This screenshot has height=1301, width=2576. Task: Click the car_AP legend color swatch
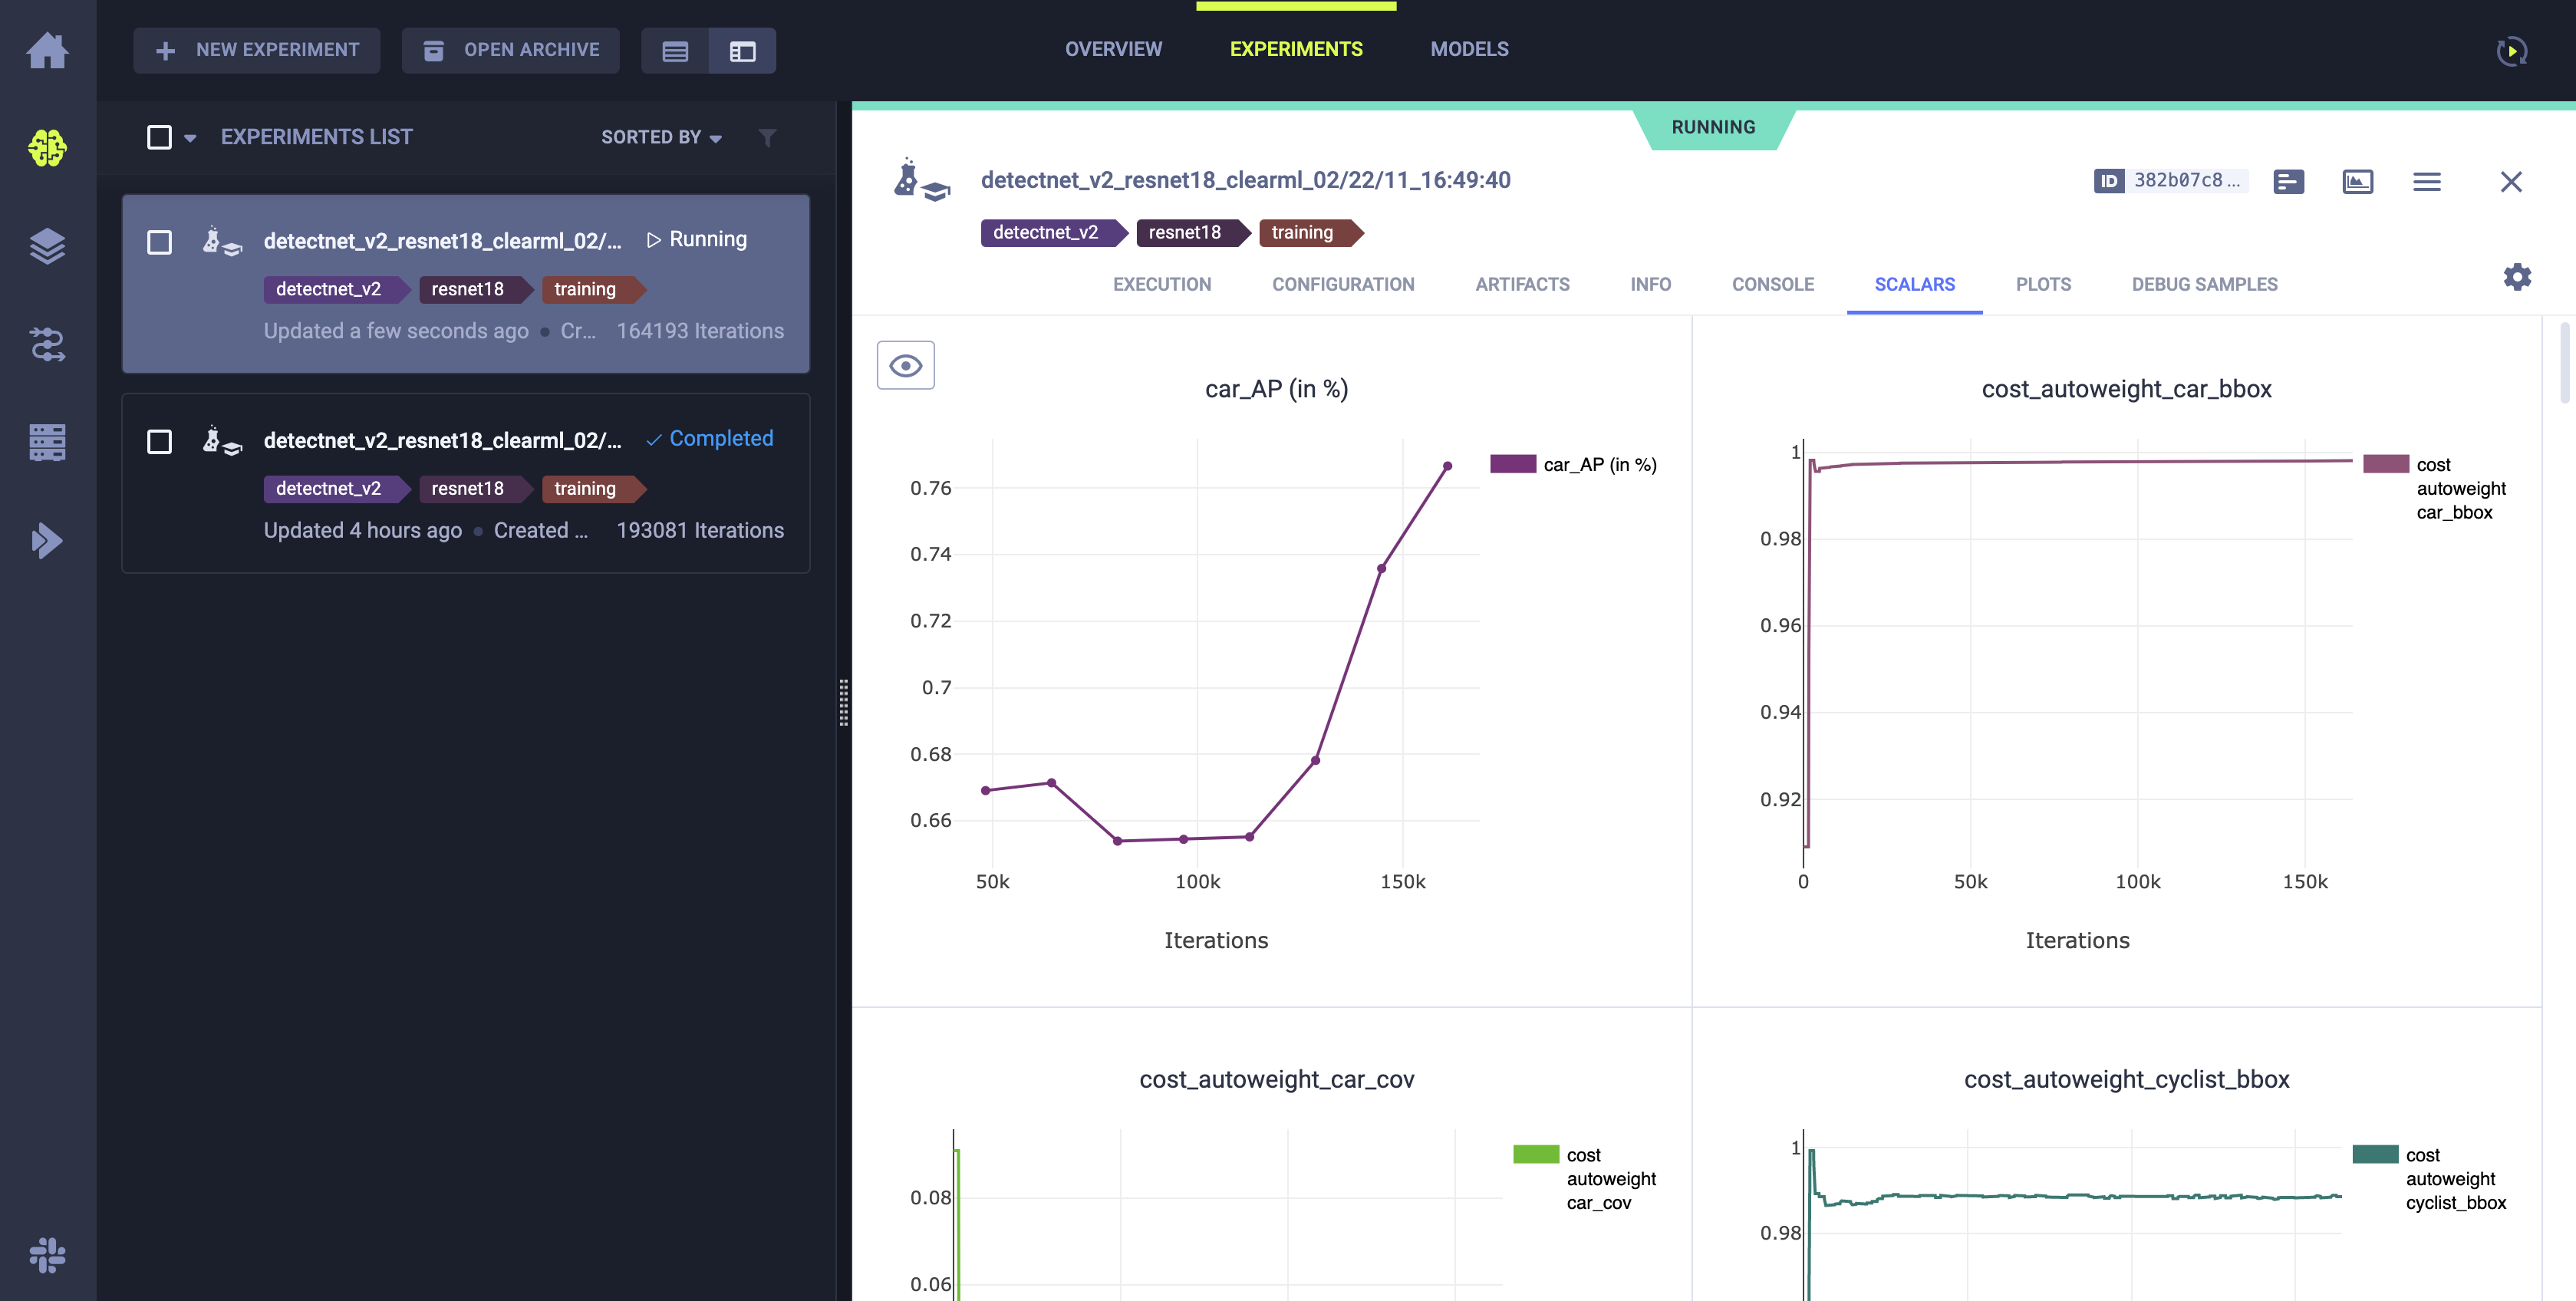click(x=1512, y=464)
